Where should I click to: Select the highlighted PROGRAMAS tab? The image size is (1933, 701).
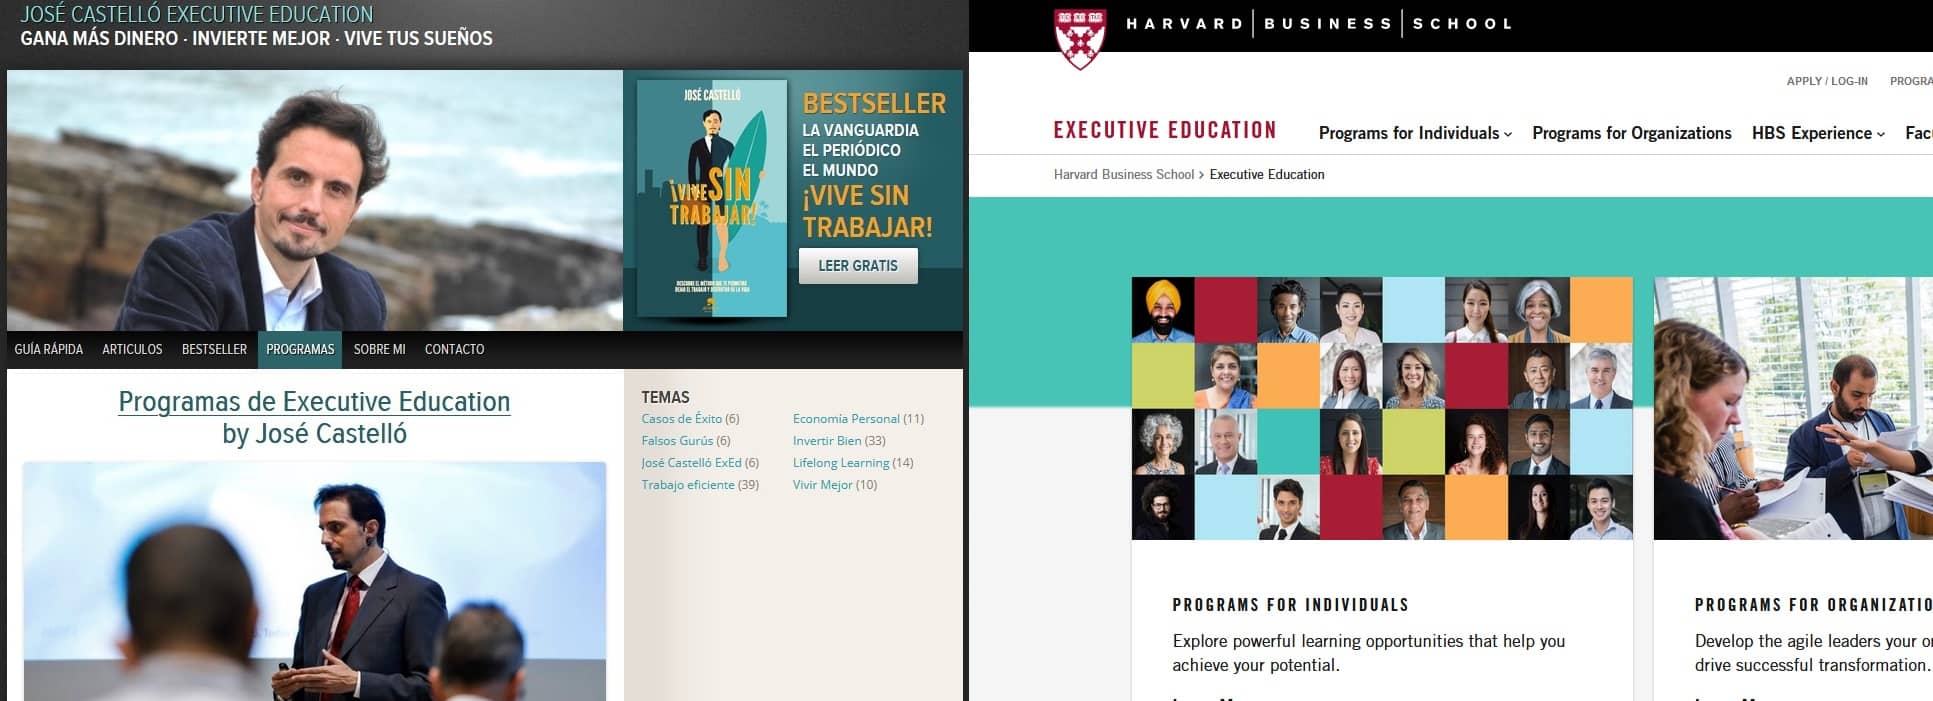300,349
